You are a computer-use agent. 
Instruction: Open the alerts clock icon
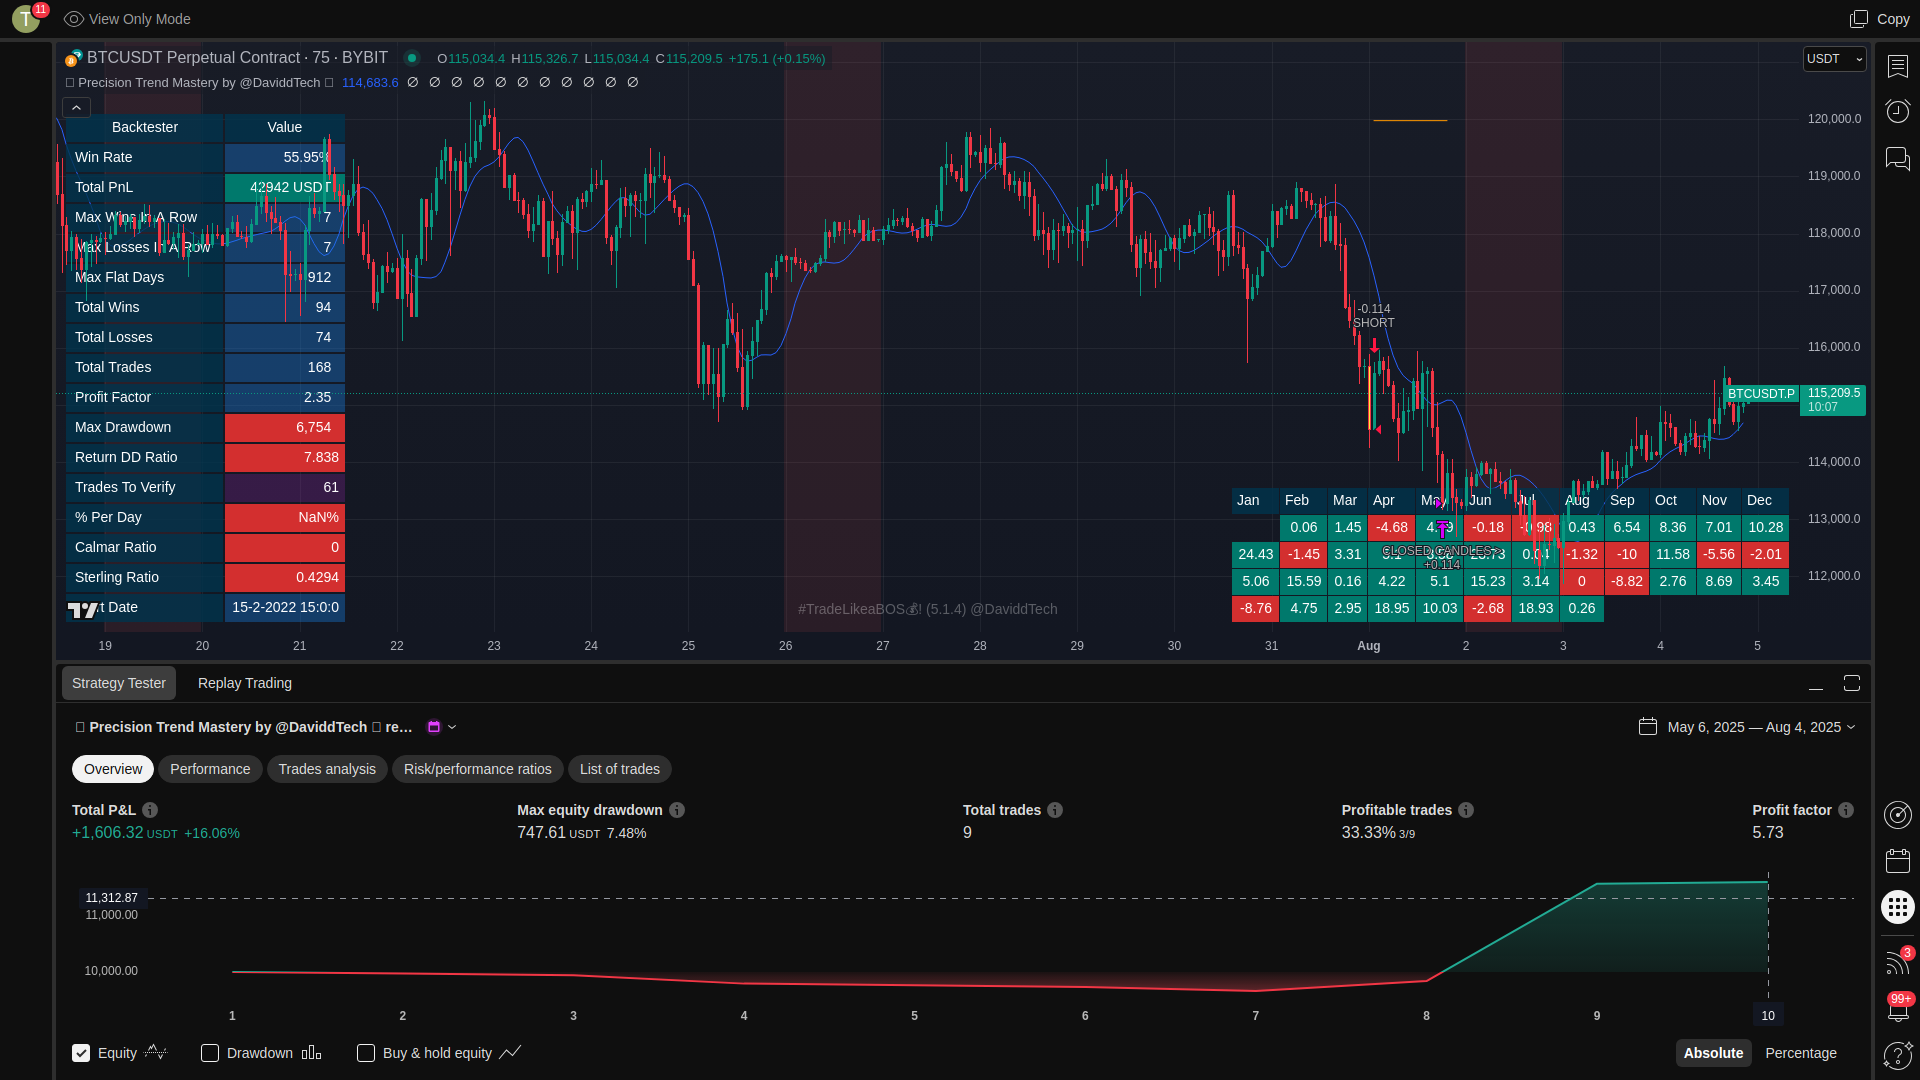(x=1897, y=111)
